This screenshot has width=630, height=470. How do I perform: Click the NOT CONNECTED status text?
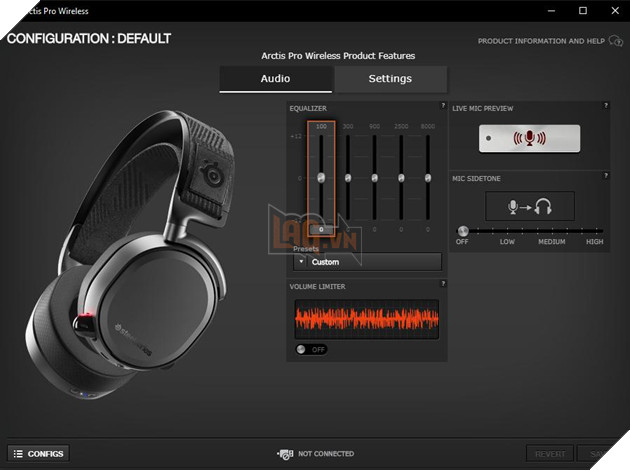pyautogui.click(x=326, y=454)
